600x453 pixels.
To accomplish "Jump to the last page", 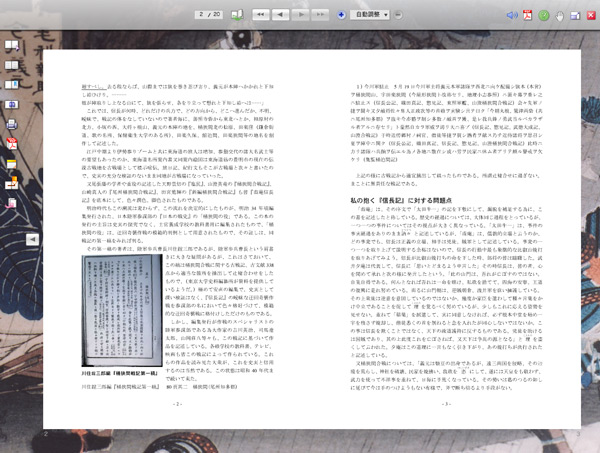I will click(322, 15).
